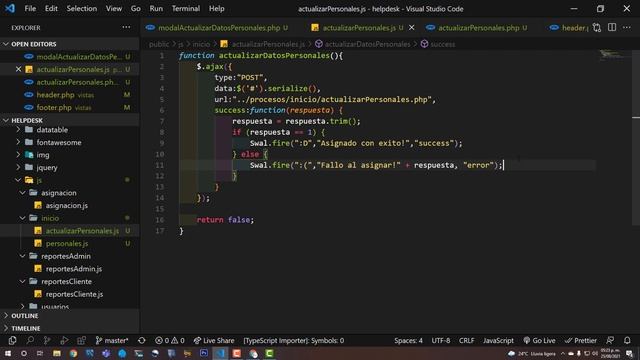Click the master branch indicator
This screenshot has height=360, width=640.
click(112, 340)
